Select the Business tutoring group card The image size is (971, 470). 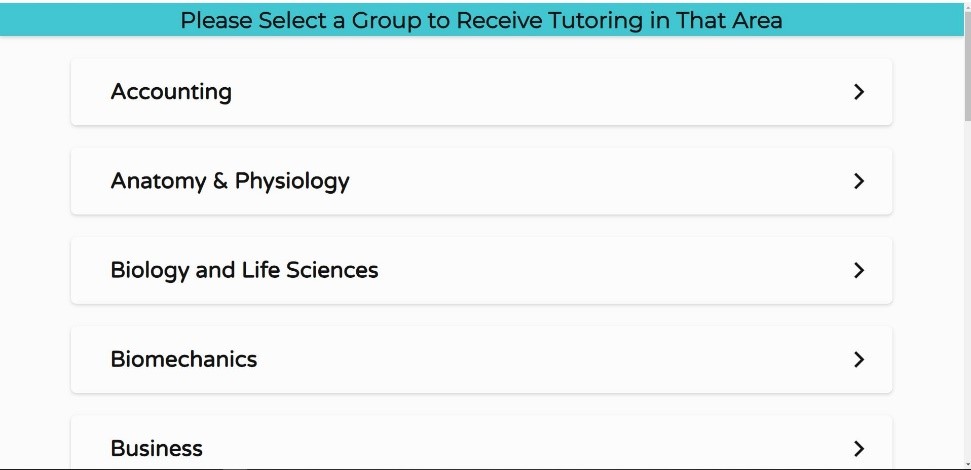pyautogui.click(x=480, y=448)
